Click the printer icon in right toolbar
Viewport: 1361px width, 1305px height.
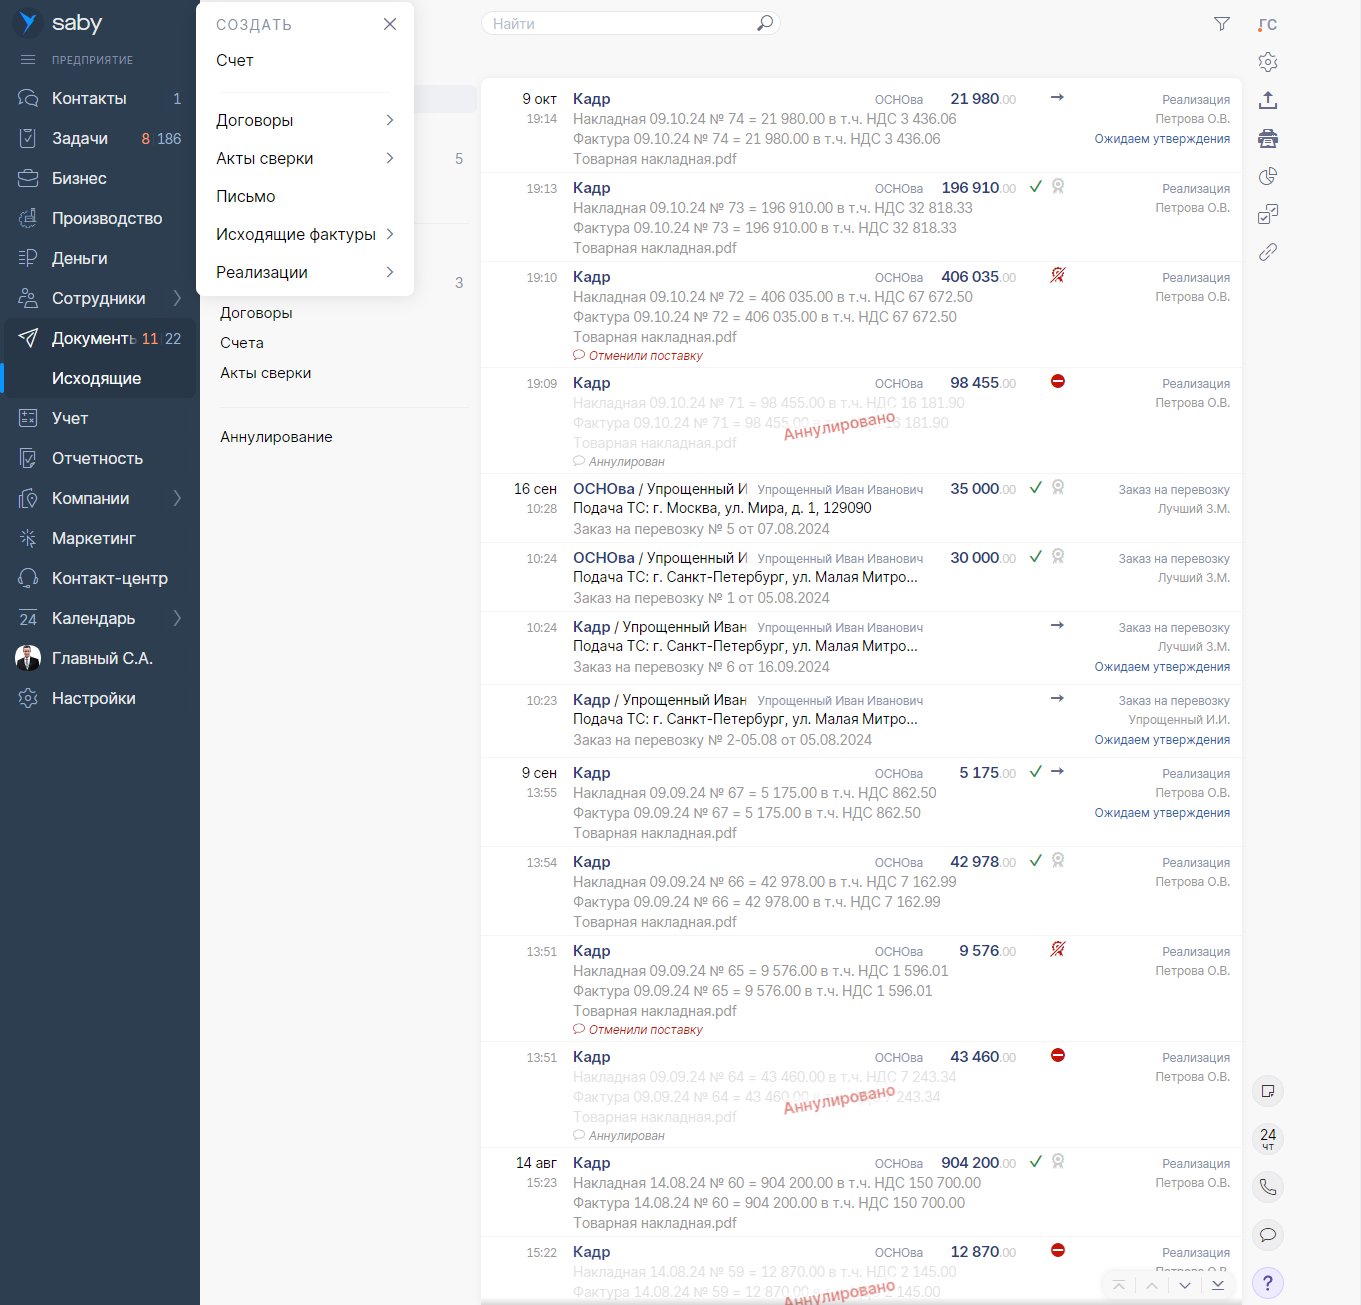click(x=1268, y=138)
